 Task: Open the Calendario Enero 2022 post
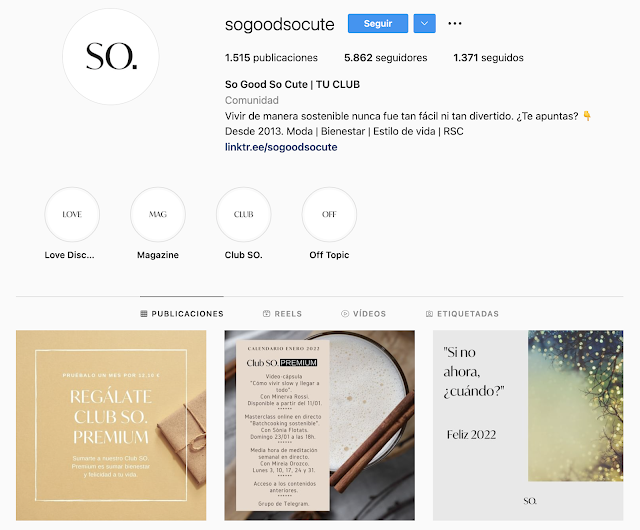(x=320, y=425)
